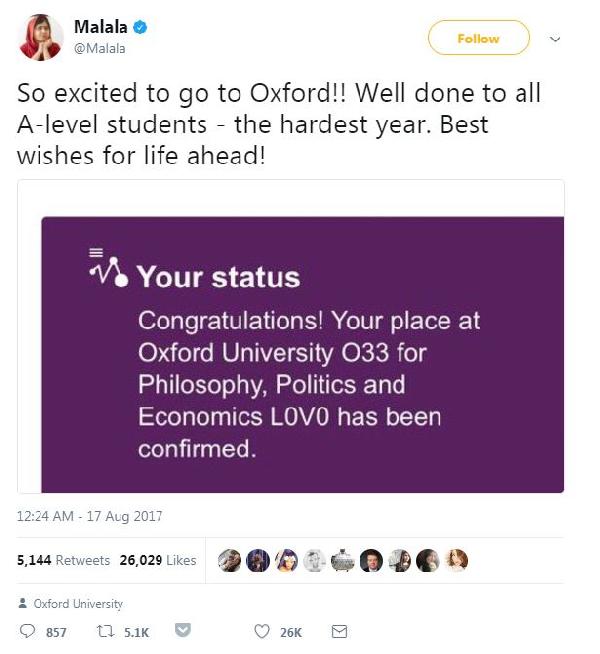Open the last liker's avatar
Image resolution: width=600 pixels, height=654 pixels.
pyautogui.click(x=456, y=560)
